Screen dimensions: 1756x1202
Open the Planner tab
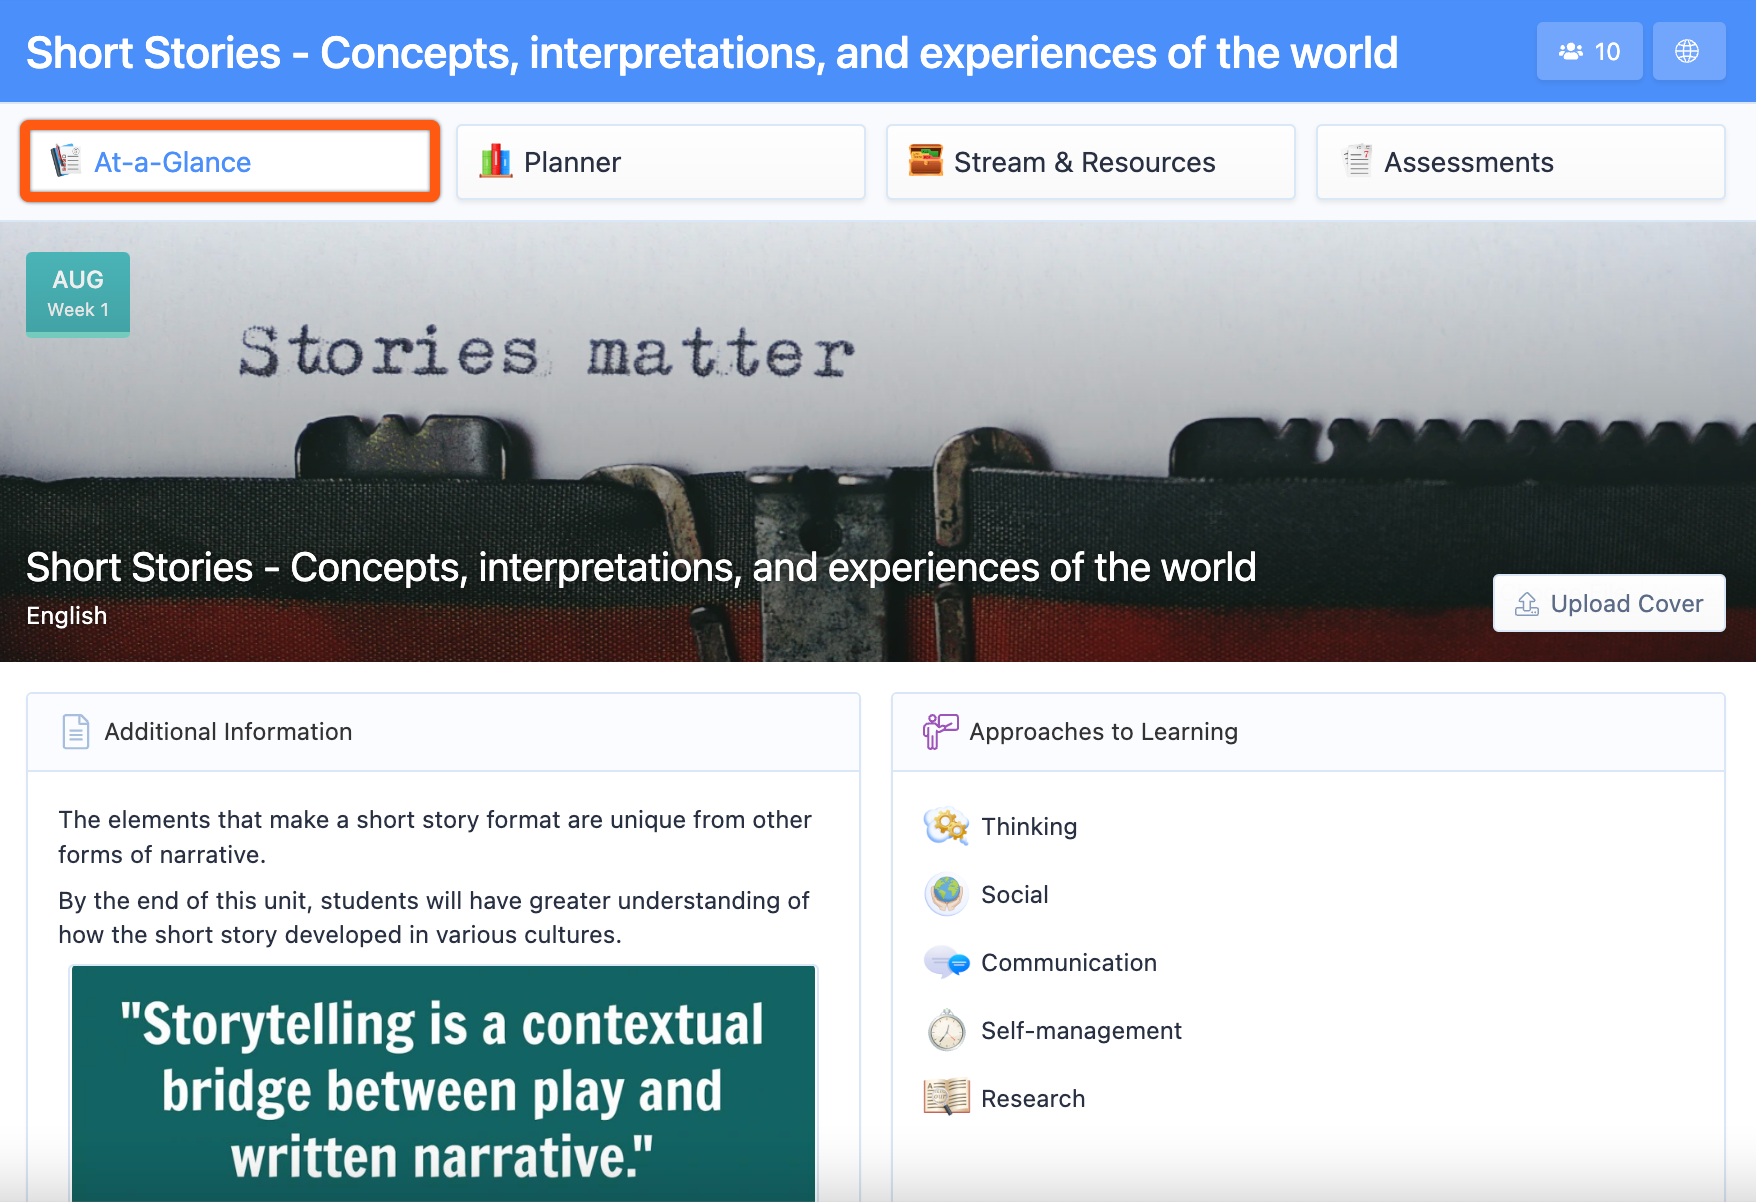[660, 162]
